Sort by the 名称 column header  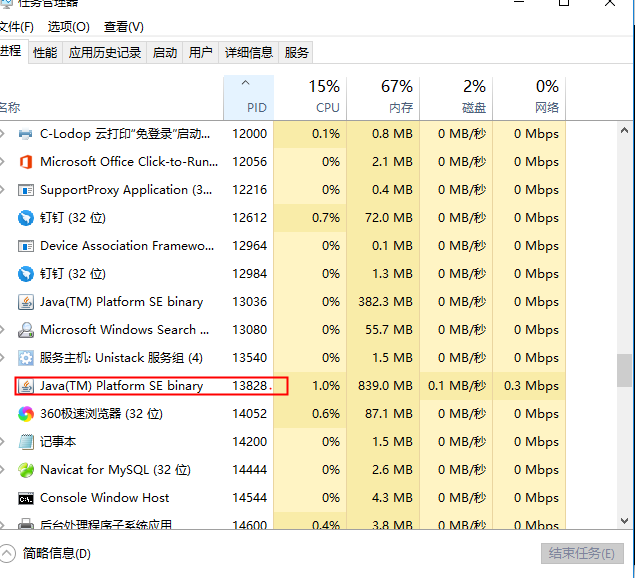(111, 97)
